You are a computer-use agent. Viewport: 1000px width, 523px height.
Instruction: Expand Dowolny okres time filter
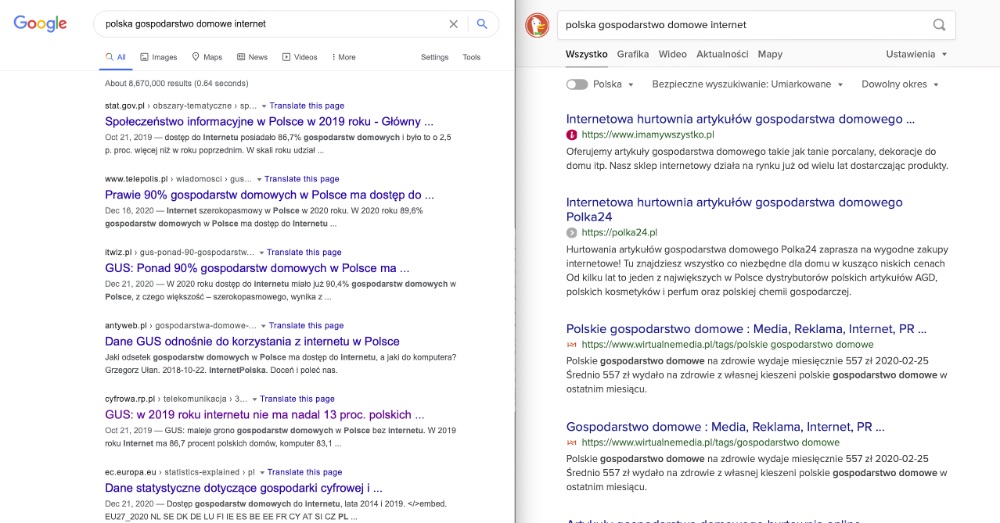[x=900, y=85]
